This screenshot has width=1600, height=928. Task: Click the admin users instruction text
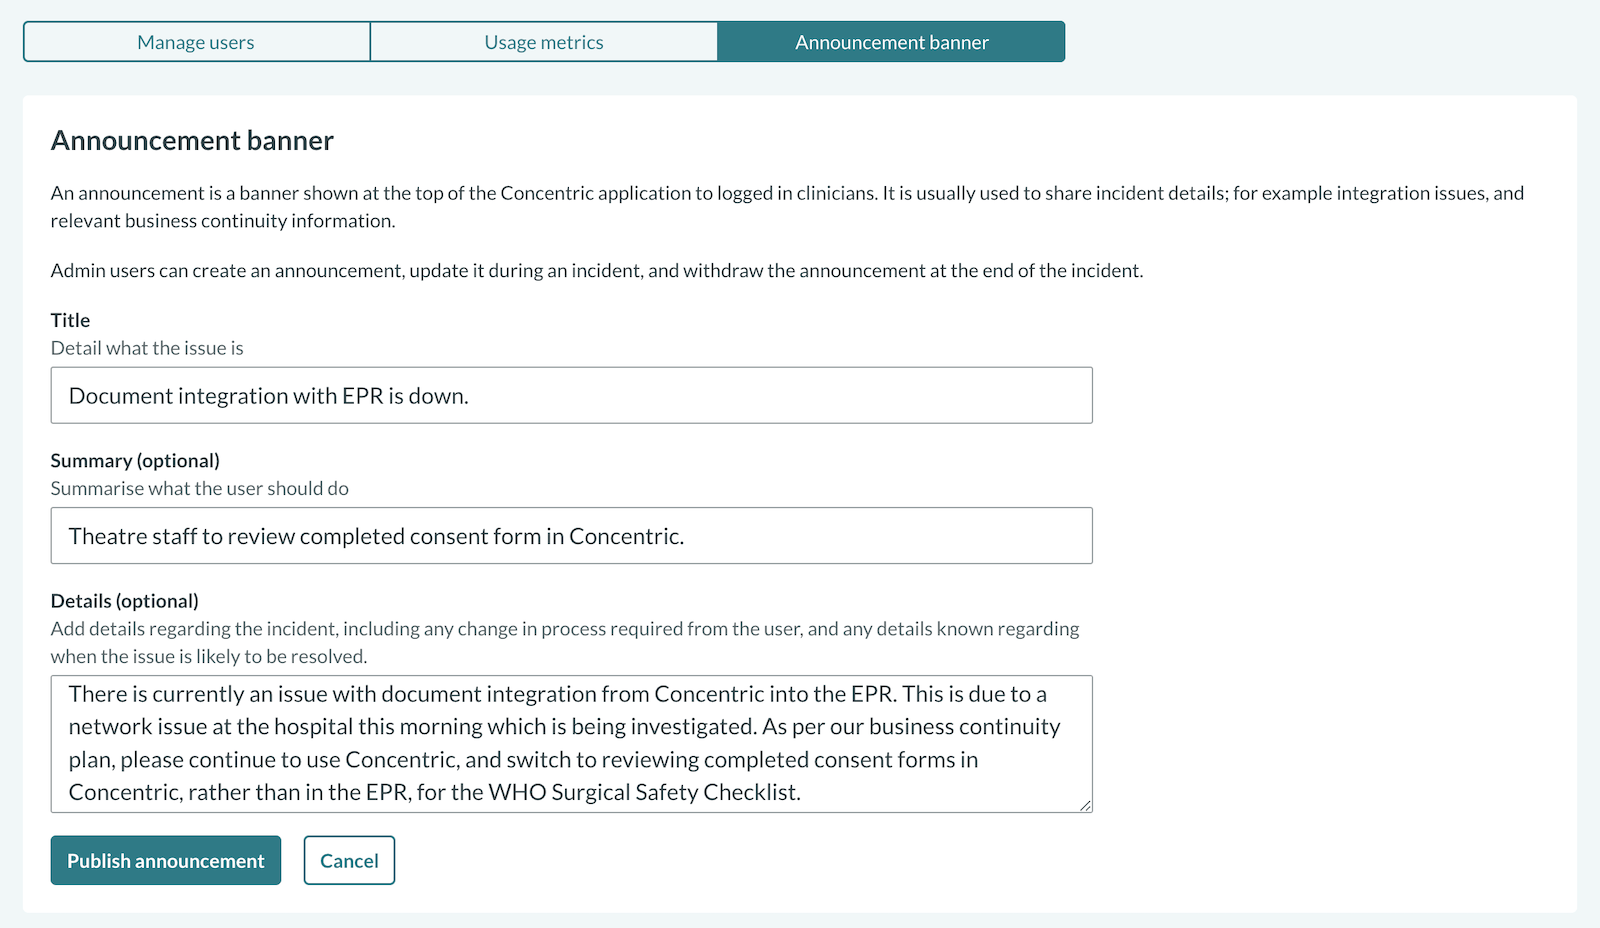coord(598,270)
